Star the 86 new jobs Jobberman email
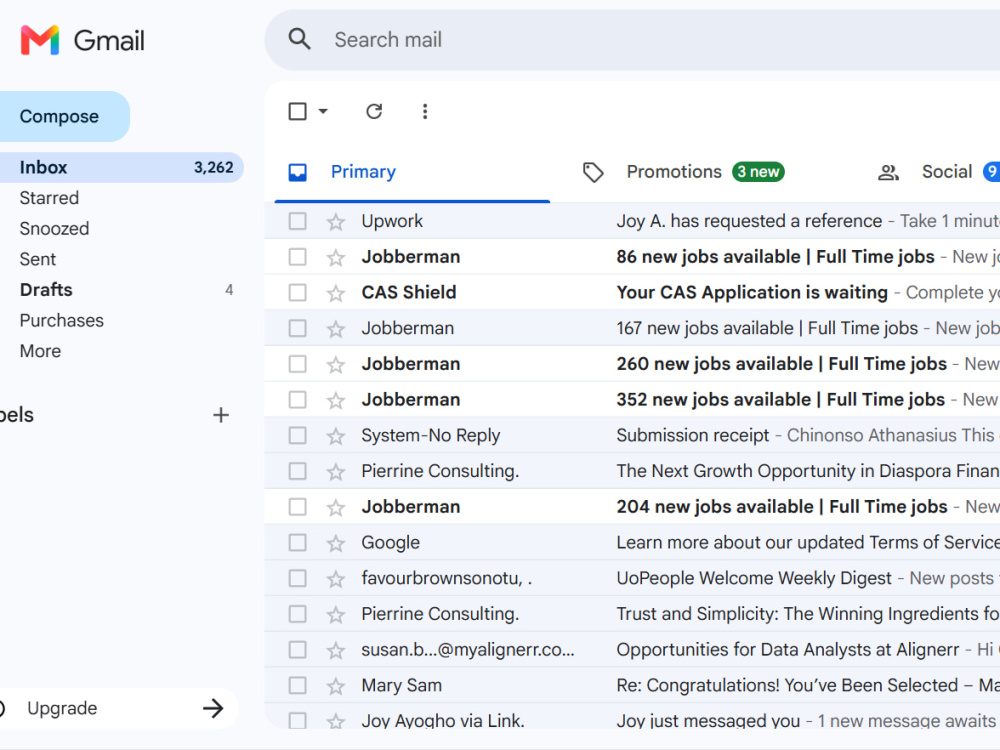Viewport: 1000px width, 750px height. click(335, 258)
